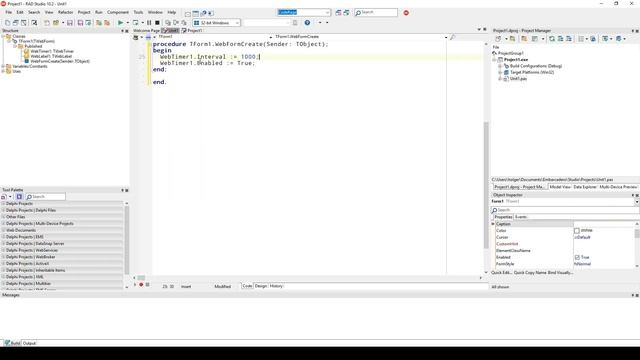
Task: Click the macro play triangle in editor footer
Action: click(135, 285)
